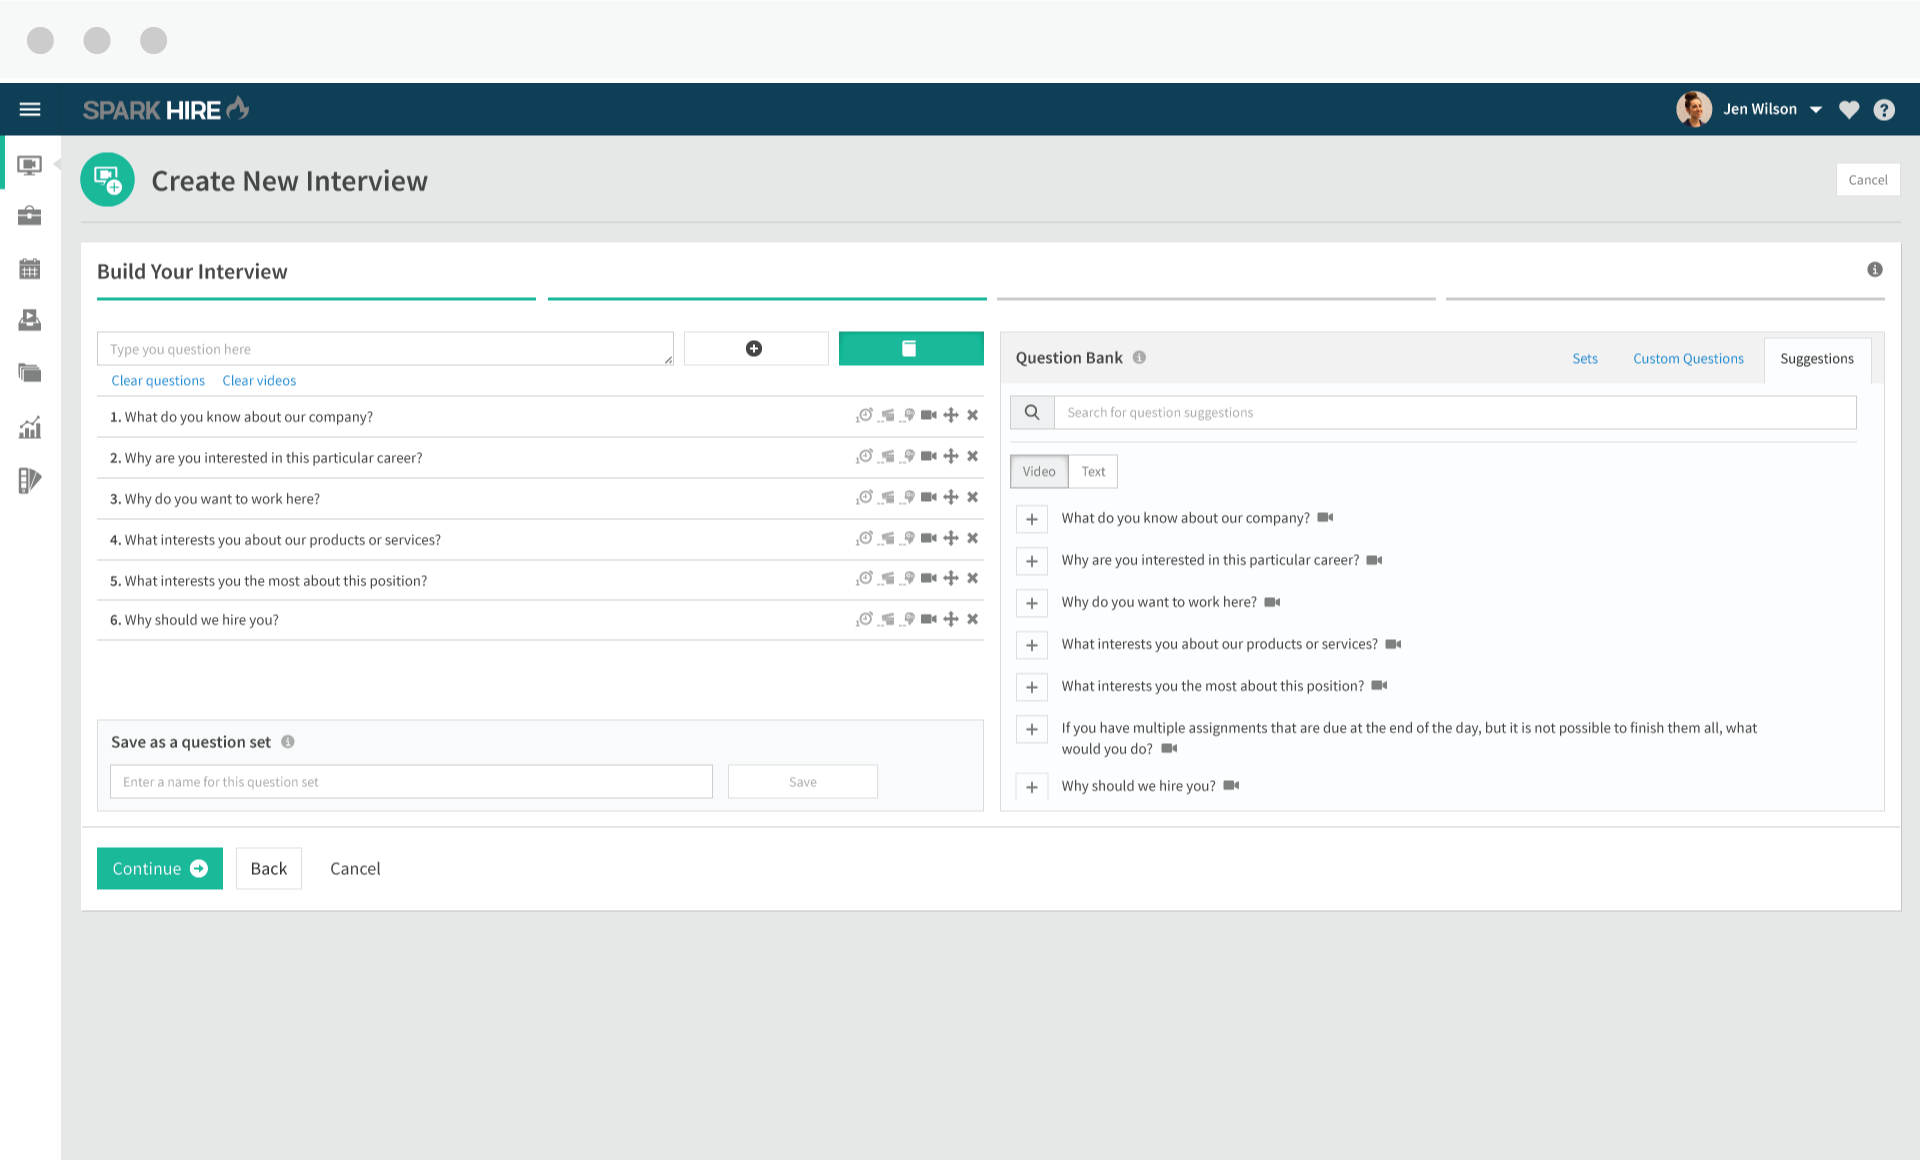Switch to the Custom Questions tab

click(x=1688, y=358)
